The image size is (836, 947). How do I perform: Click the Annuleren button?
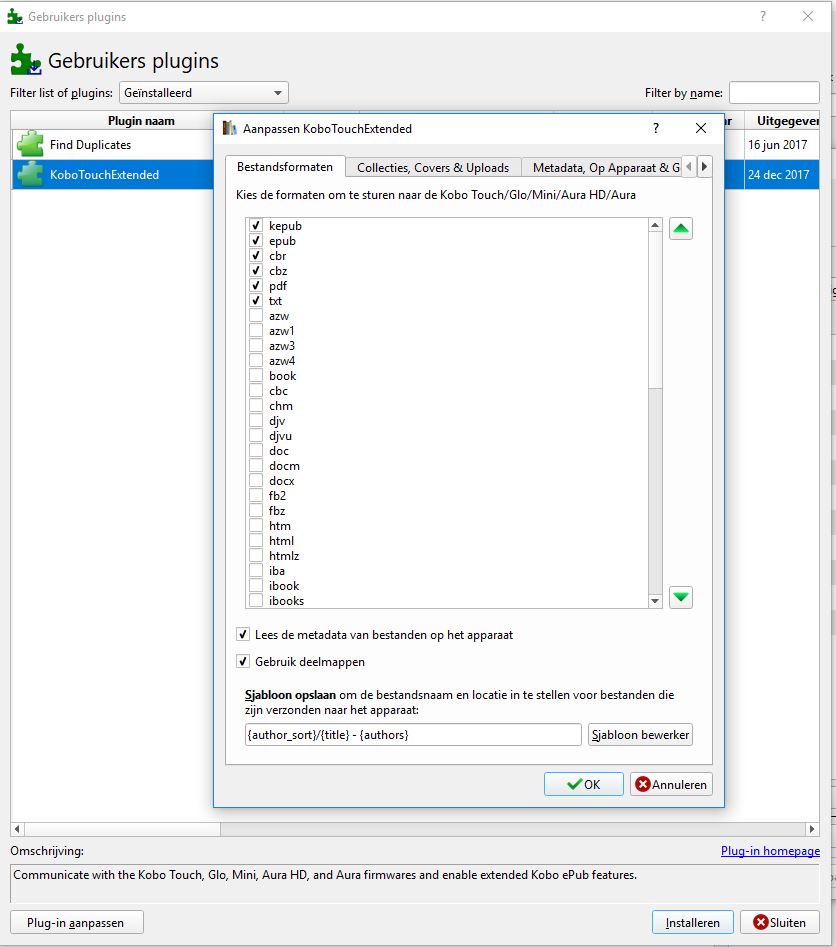click(x=671, y=784)
